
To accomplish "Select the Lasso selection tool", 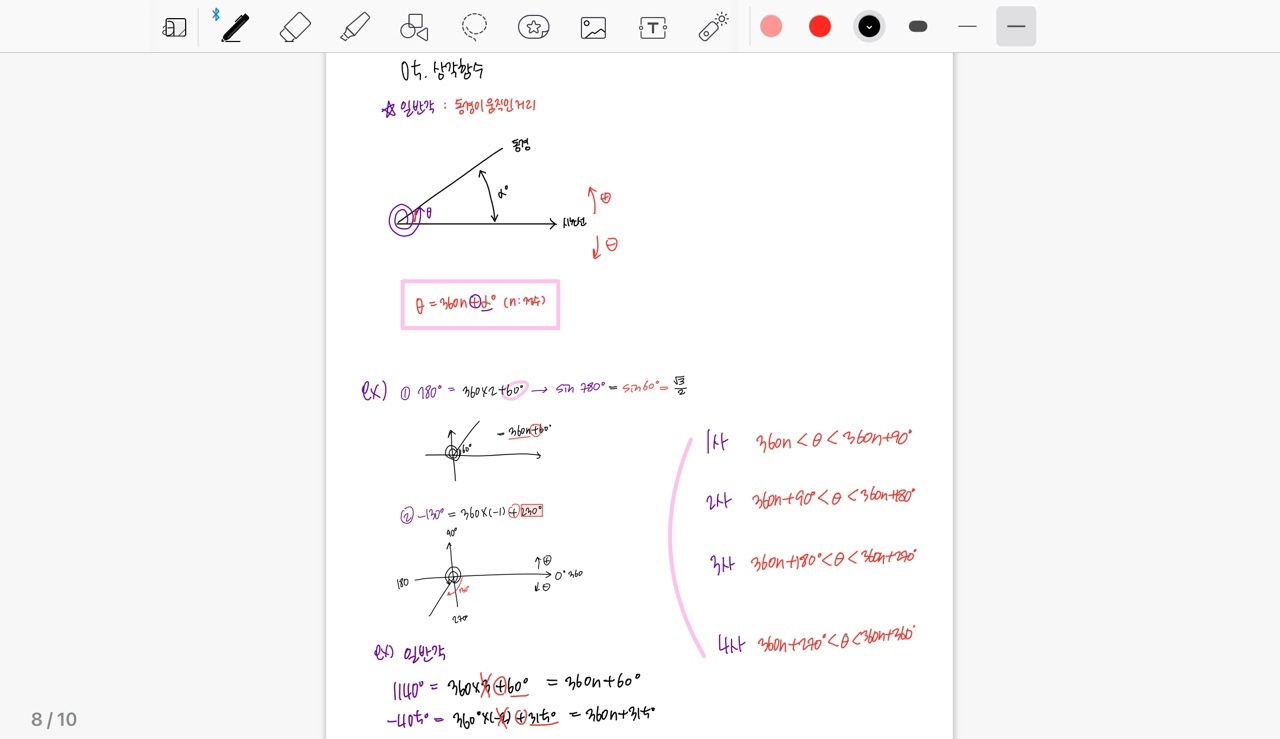I will [474, 27].
